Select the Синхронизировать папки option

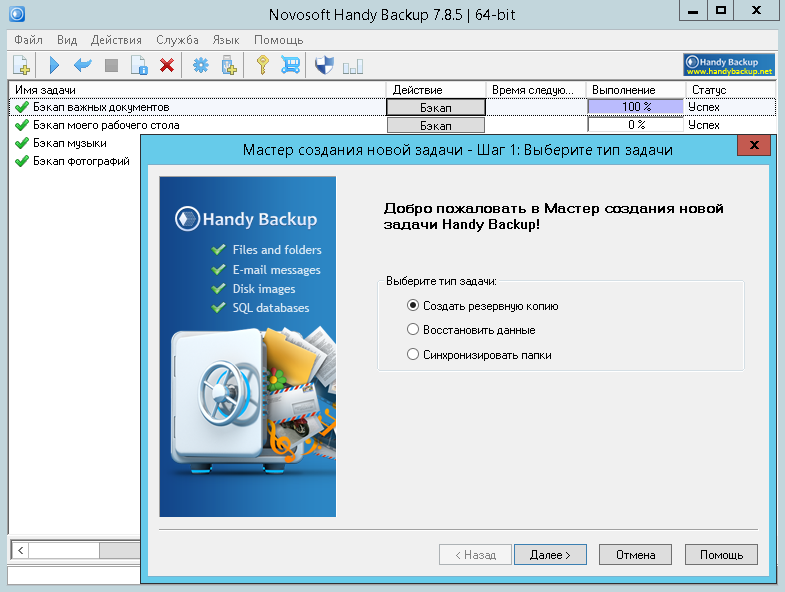[x=479, y=355]
